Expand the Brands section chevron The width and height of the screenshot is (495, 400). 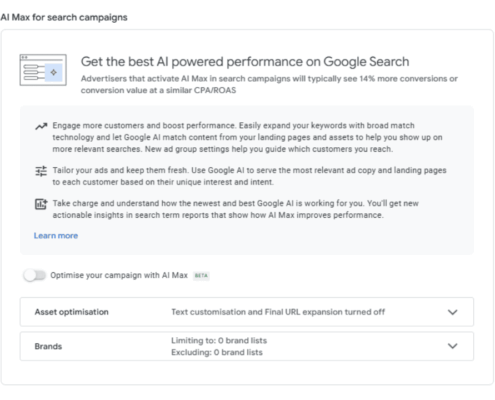coord(452,346)
